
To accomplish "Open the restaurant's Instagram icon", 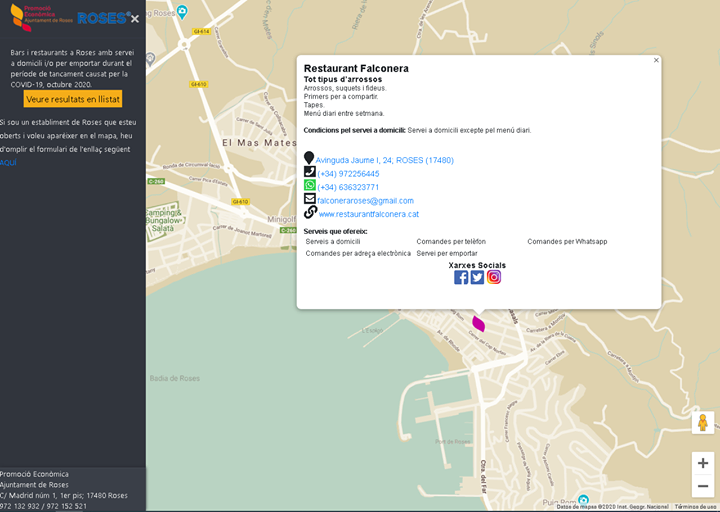I will click(x=494, y=277).
